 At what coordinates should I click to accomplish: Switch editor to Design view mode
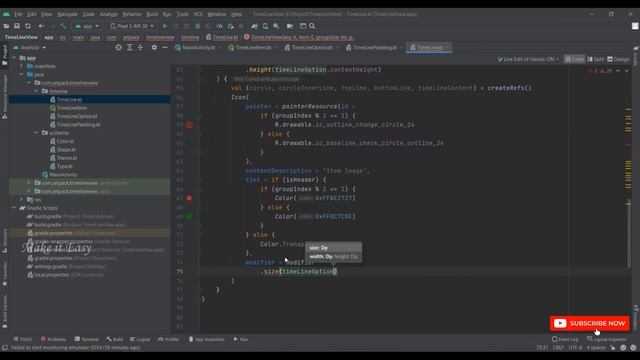click(x=618, y=59)
